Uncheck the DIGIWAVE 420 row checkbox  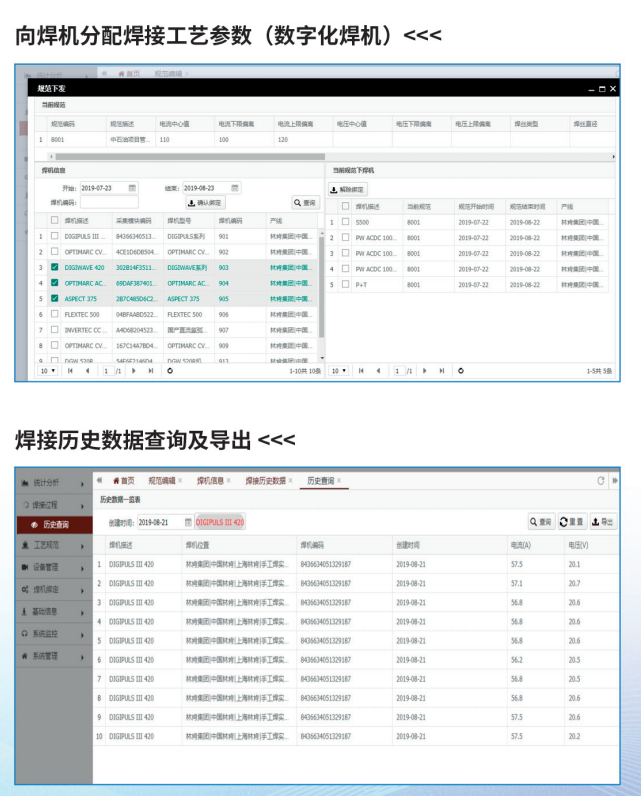click(54, 268)
